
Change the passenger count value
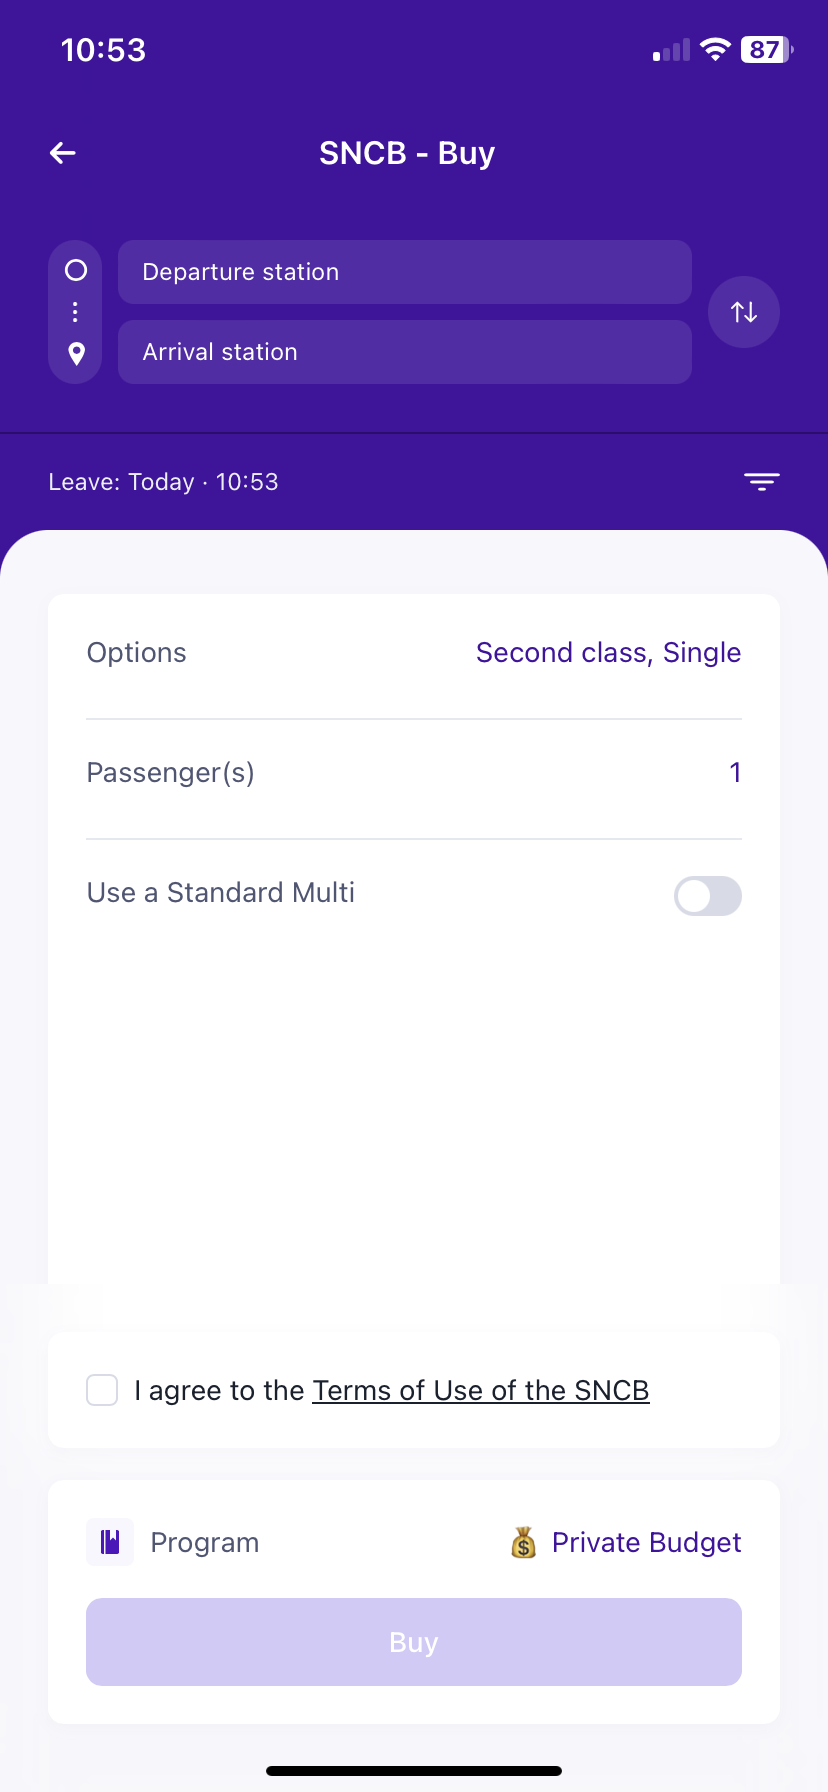[735, 773]
